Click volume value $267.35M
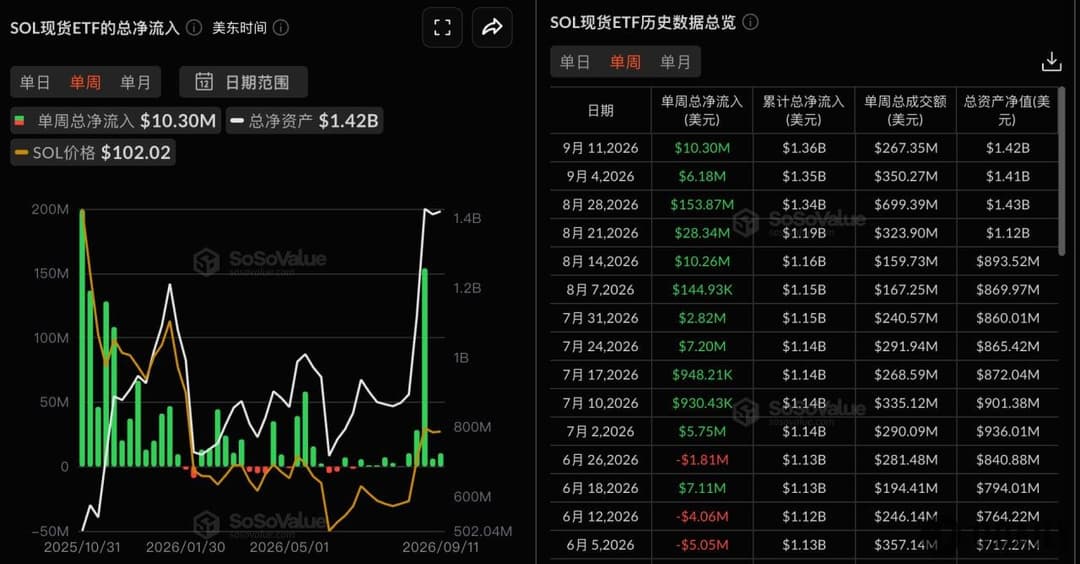The height and width of the screenshot is (564, 1080). click(906, 148)
